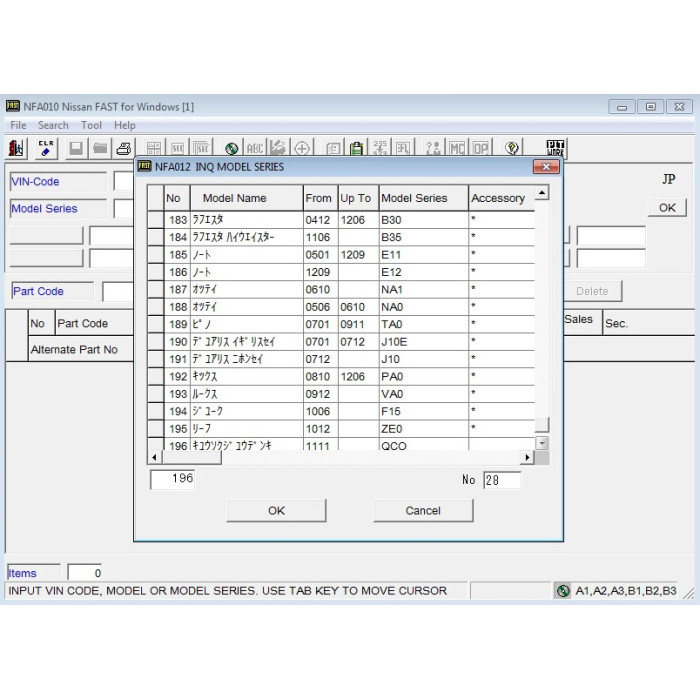Viewport: 700px width, 700px height.
Task: Click model series cell J10E
Action: click(x=424, y=342)
